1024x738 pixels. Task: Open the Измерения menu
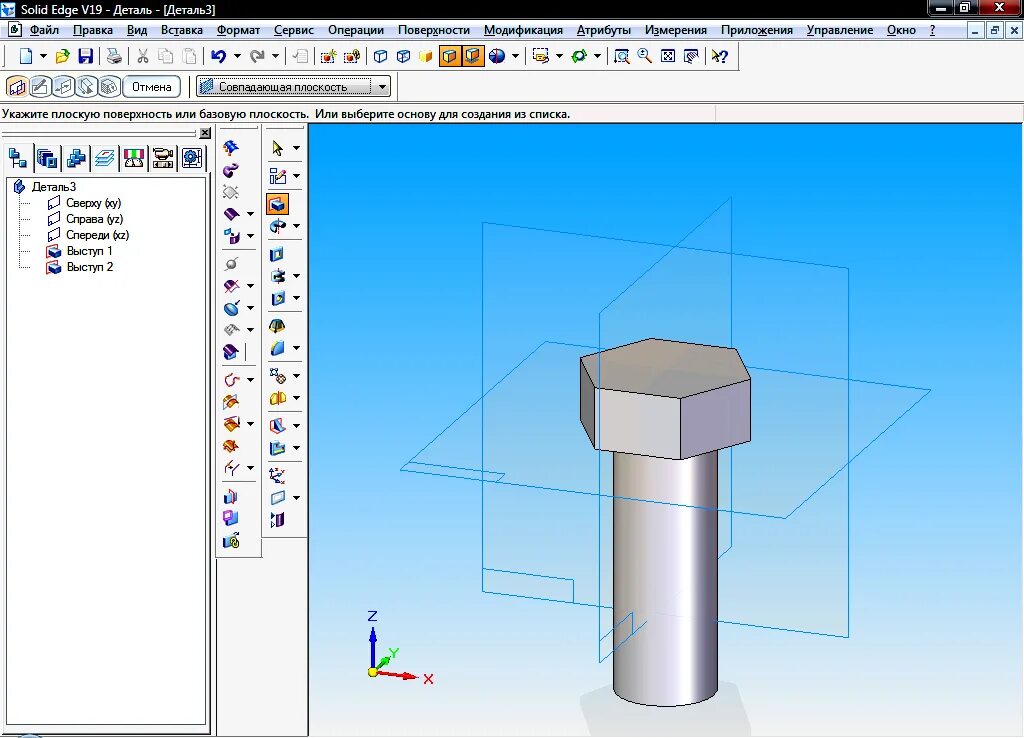pyautogui.click(x=675, y=30)
